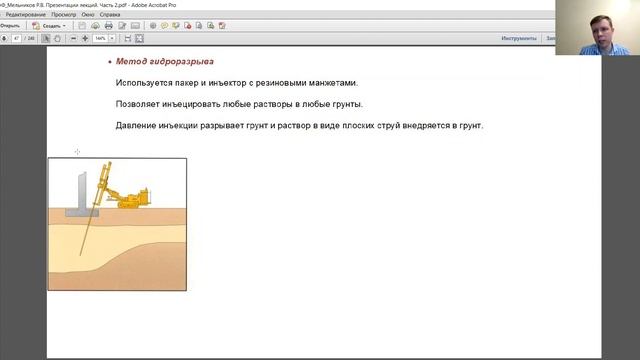Click the zoom out minus button

(73, 38)
